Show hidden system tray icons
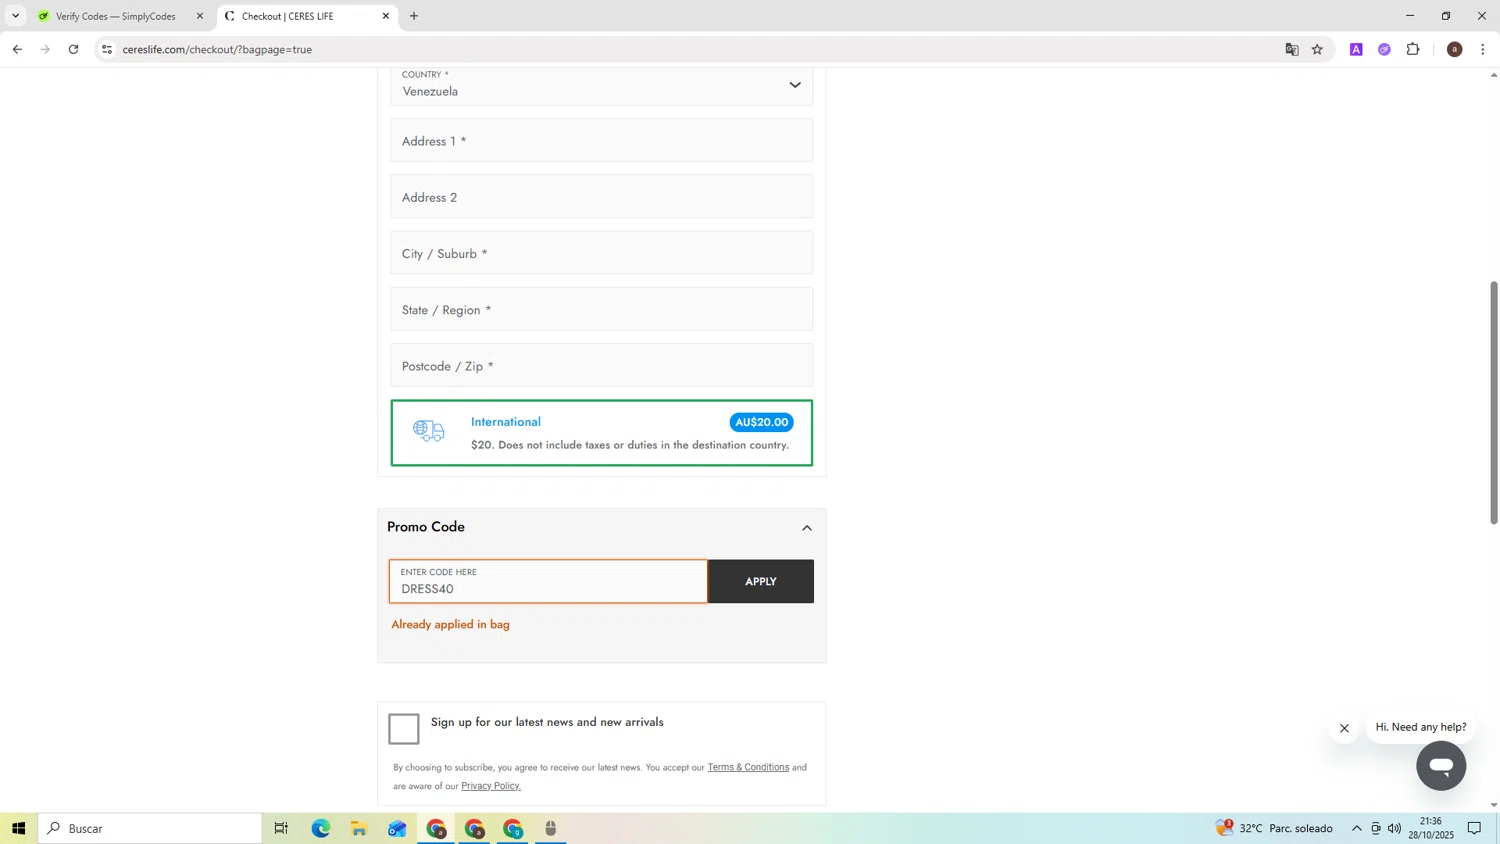This screenshot has height=844, width=1500. pyautogui.click(x=1357, y=828)
